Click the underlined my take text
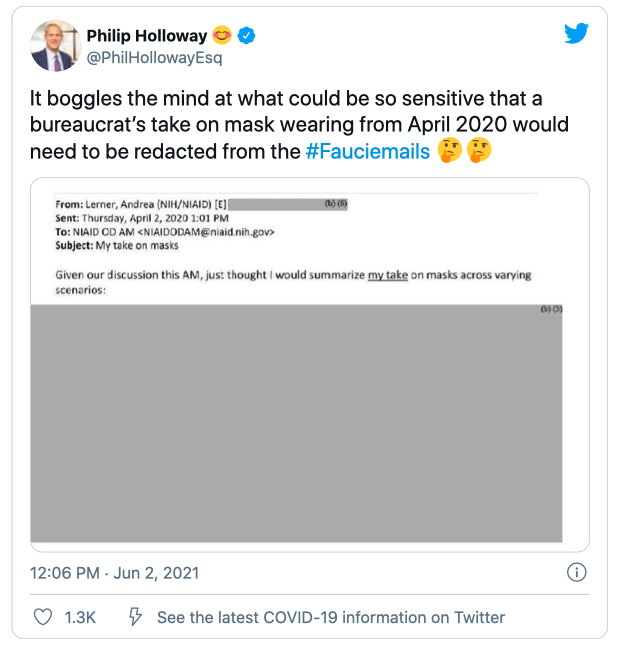Image resolution: width=617 pixels, height=647 pixels. point(388,275)
